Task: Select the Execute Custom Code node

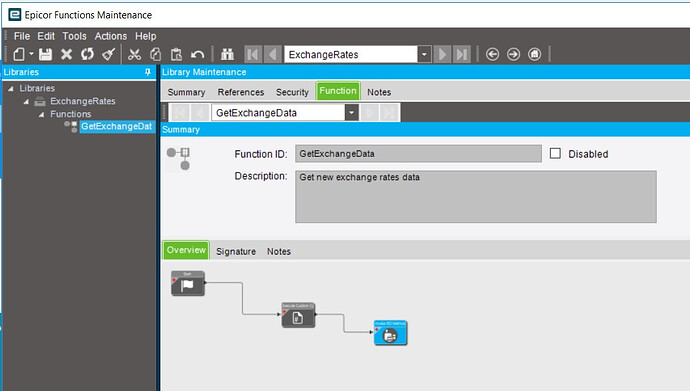Action: (298, 315)
